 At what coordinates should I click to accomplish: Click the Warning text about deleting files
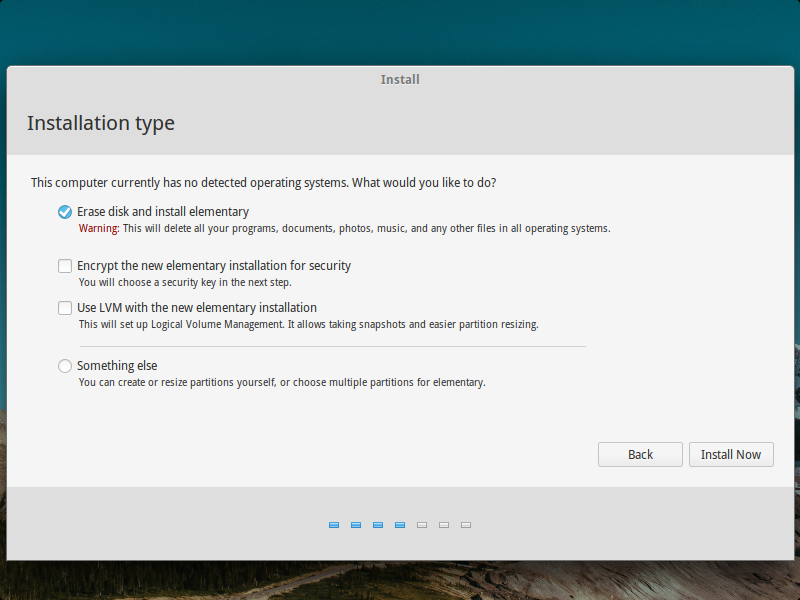(344, 228)
